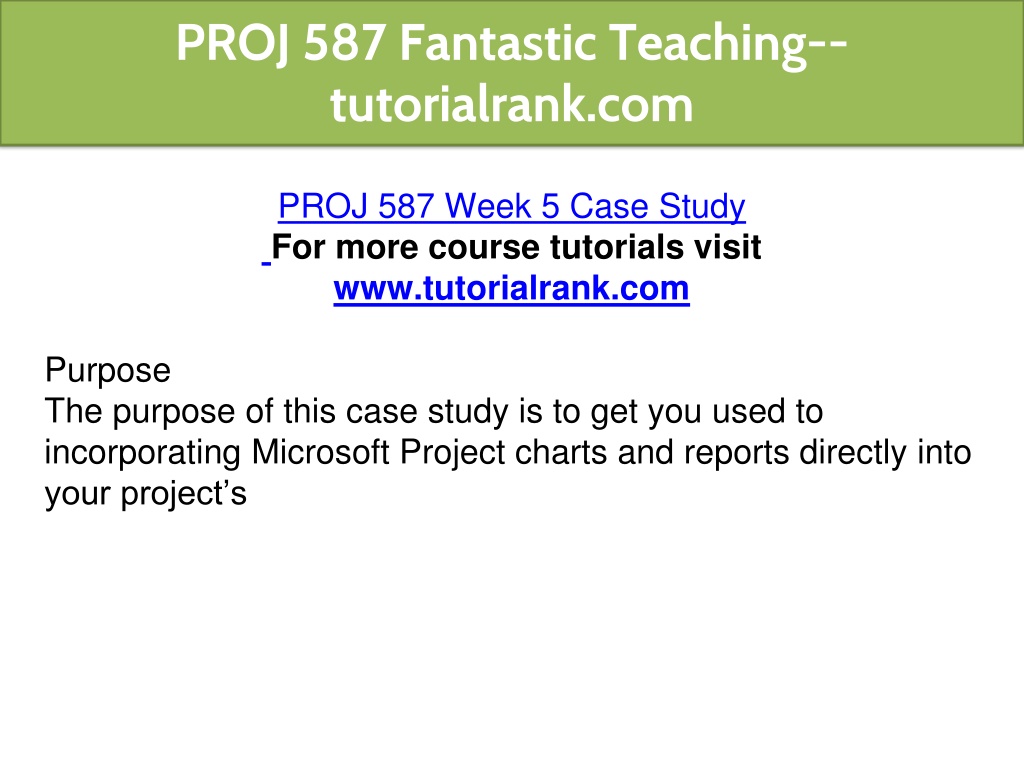The image size is (1024, 768).
Task: Select the "Purpose" heading
Action: tap(108, 370)
